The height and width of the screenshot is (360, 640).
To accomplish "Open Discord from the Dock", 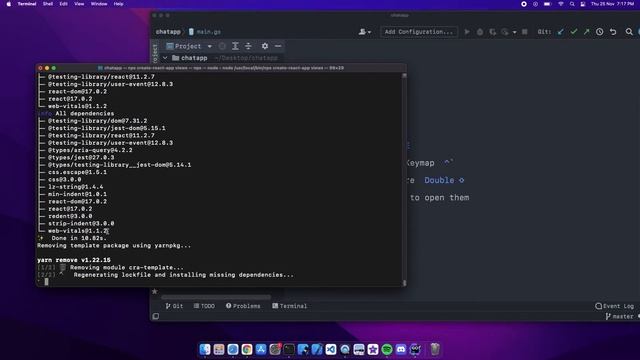I will [x=401, y=349].
